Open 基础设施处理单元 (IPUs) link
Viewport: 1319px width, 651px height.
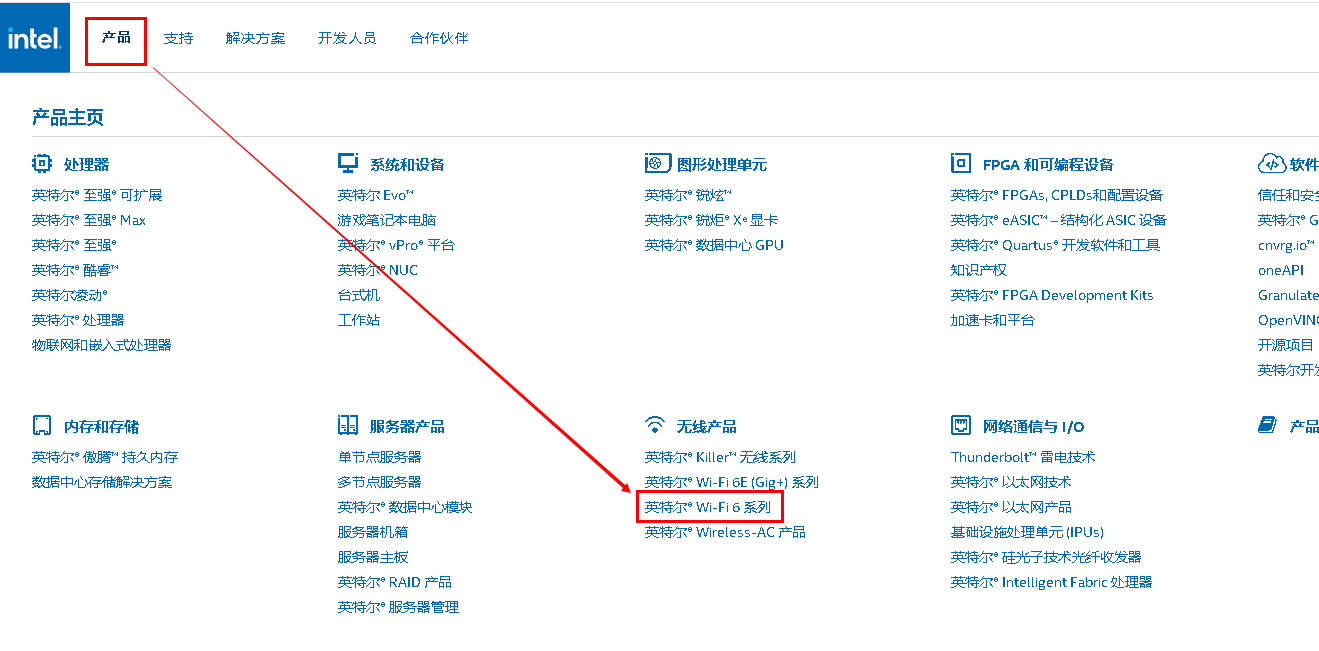(1028, 532)
